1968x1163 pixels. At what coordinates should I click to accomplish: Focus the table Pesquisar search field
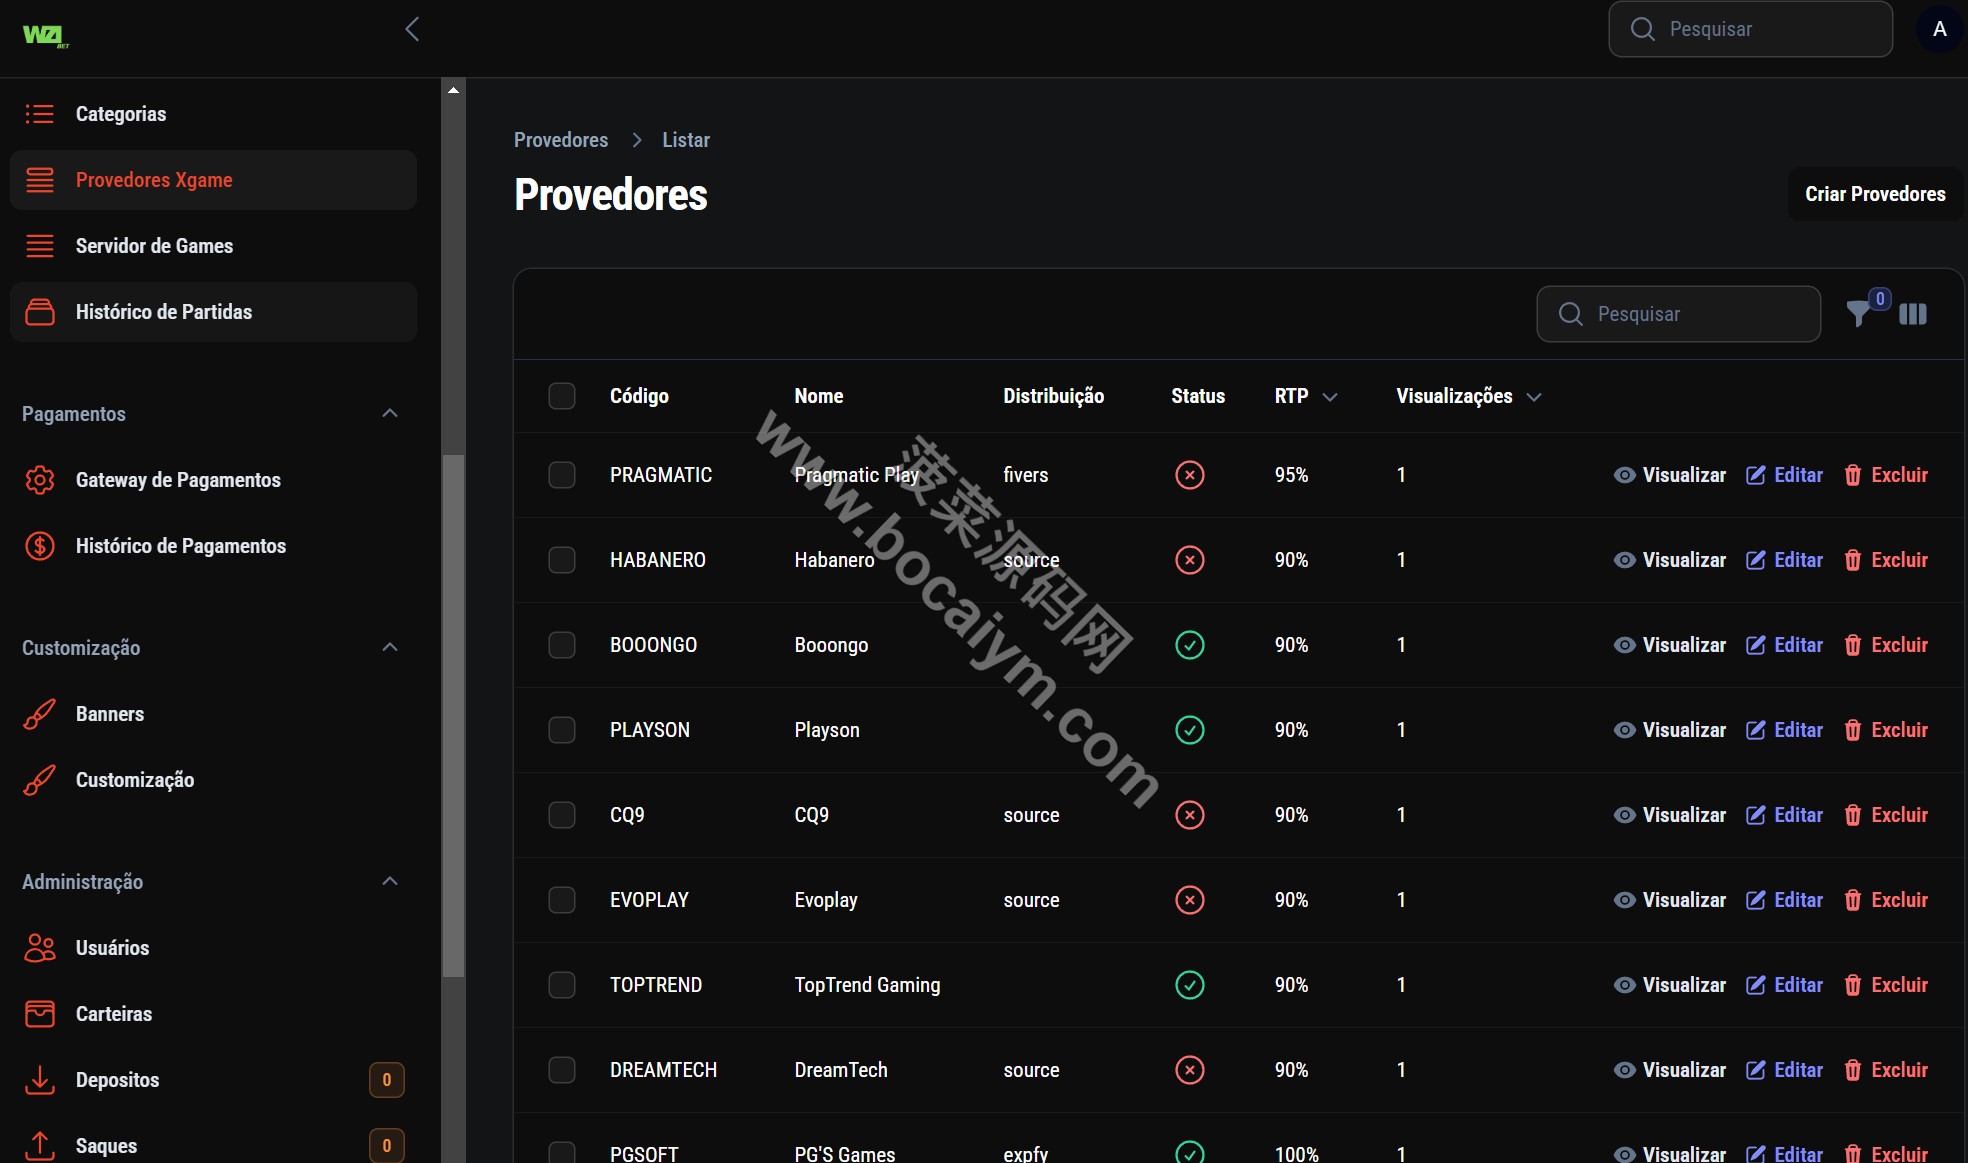point(1678,314)
